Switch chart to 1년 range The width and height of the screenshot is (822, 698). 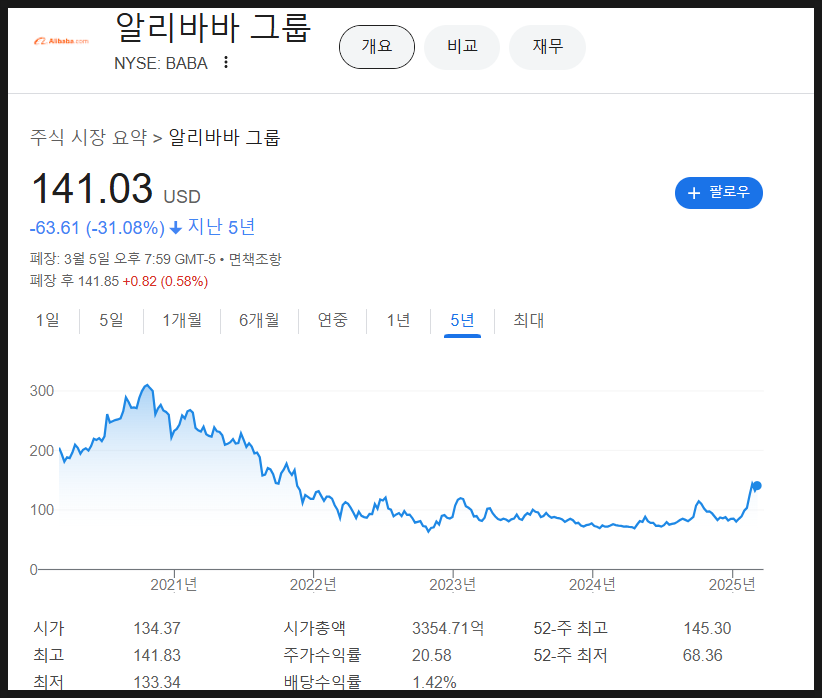(x=398, y=320)
